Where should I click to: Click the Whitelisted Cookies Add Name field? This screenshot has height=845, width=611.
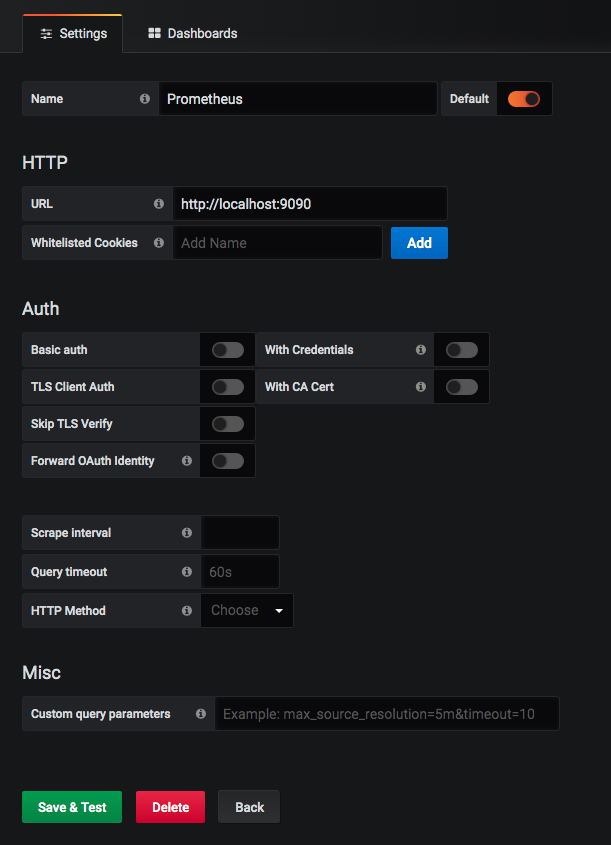pos(277,243)
